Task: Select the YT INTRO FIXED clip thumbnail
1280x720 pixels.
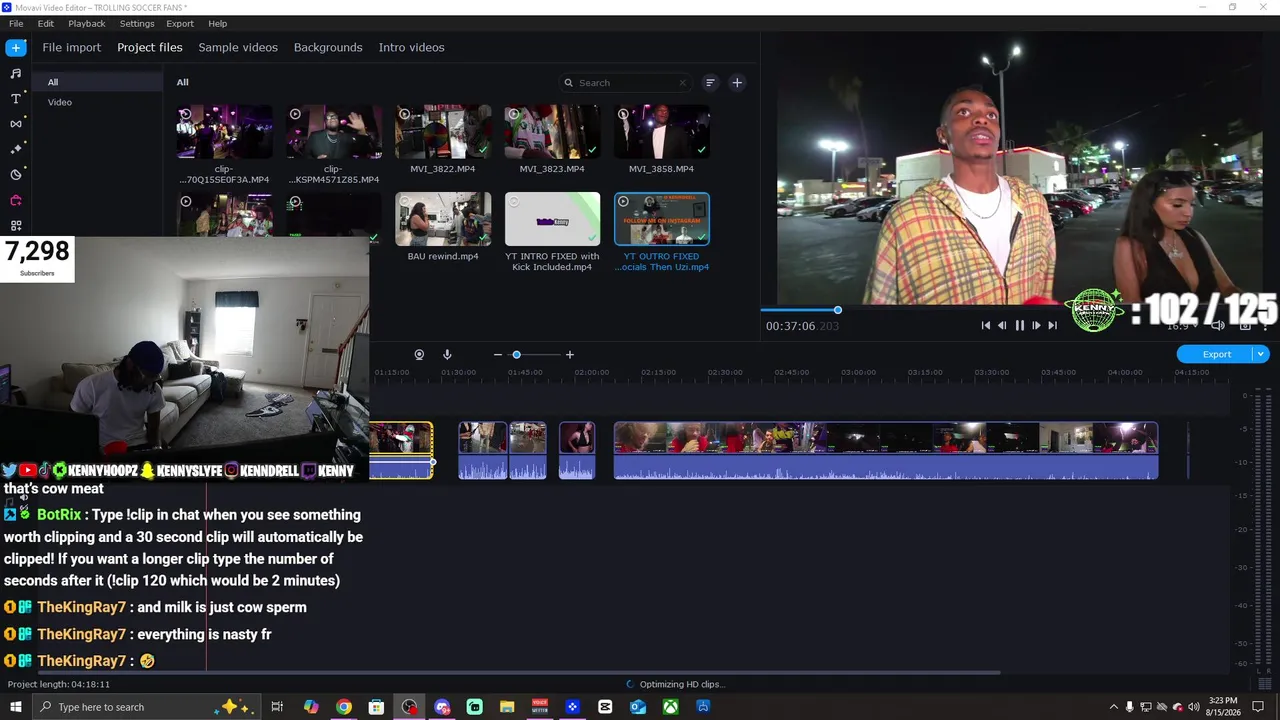Action: point(552,219)
